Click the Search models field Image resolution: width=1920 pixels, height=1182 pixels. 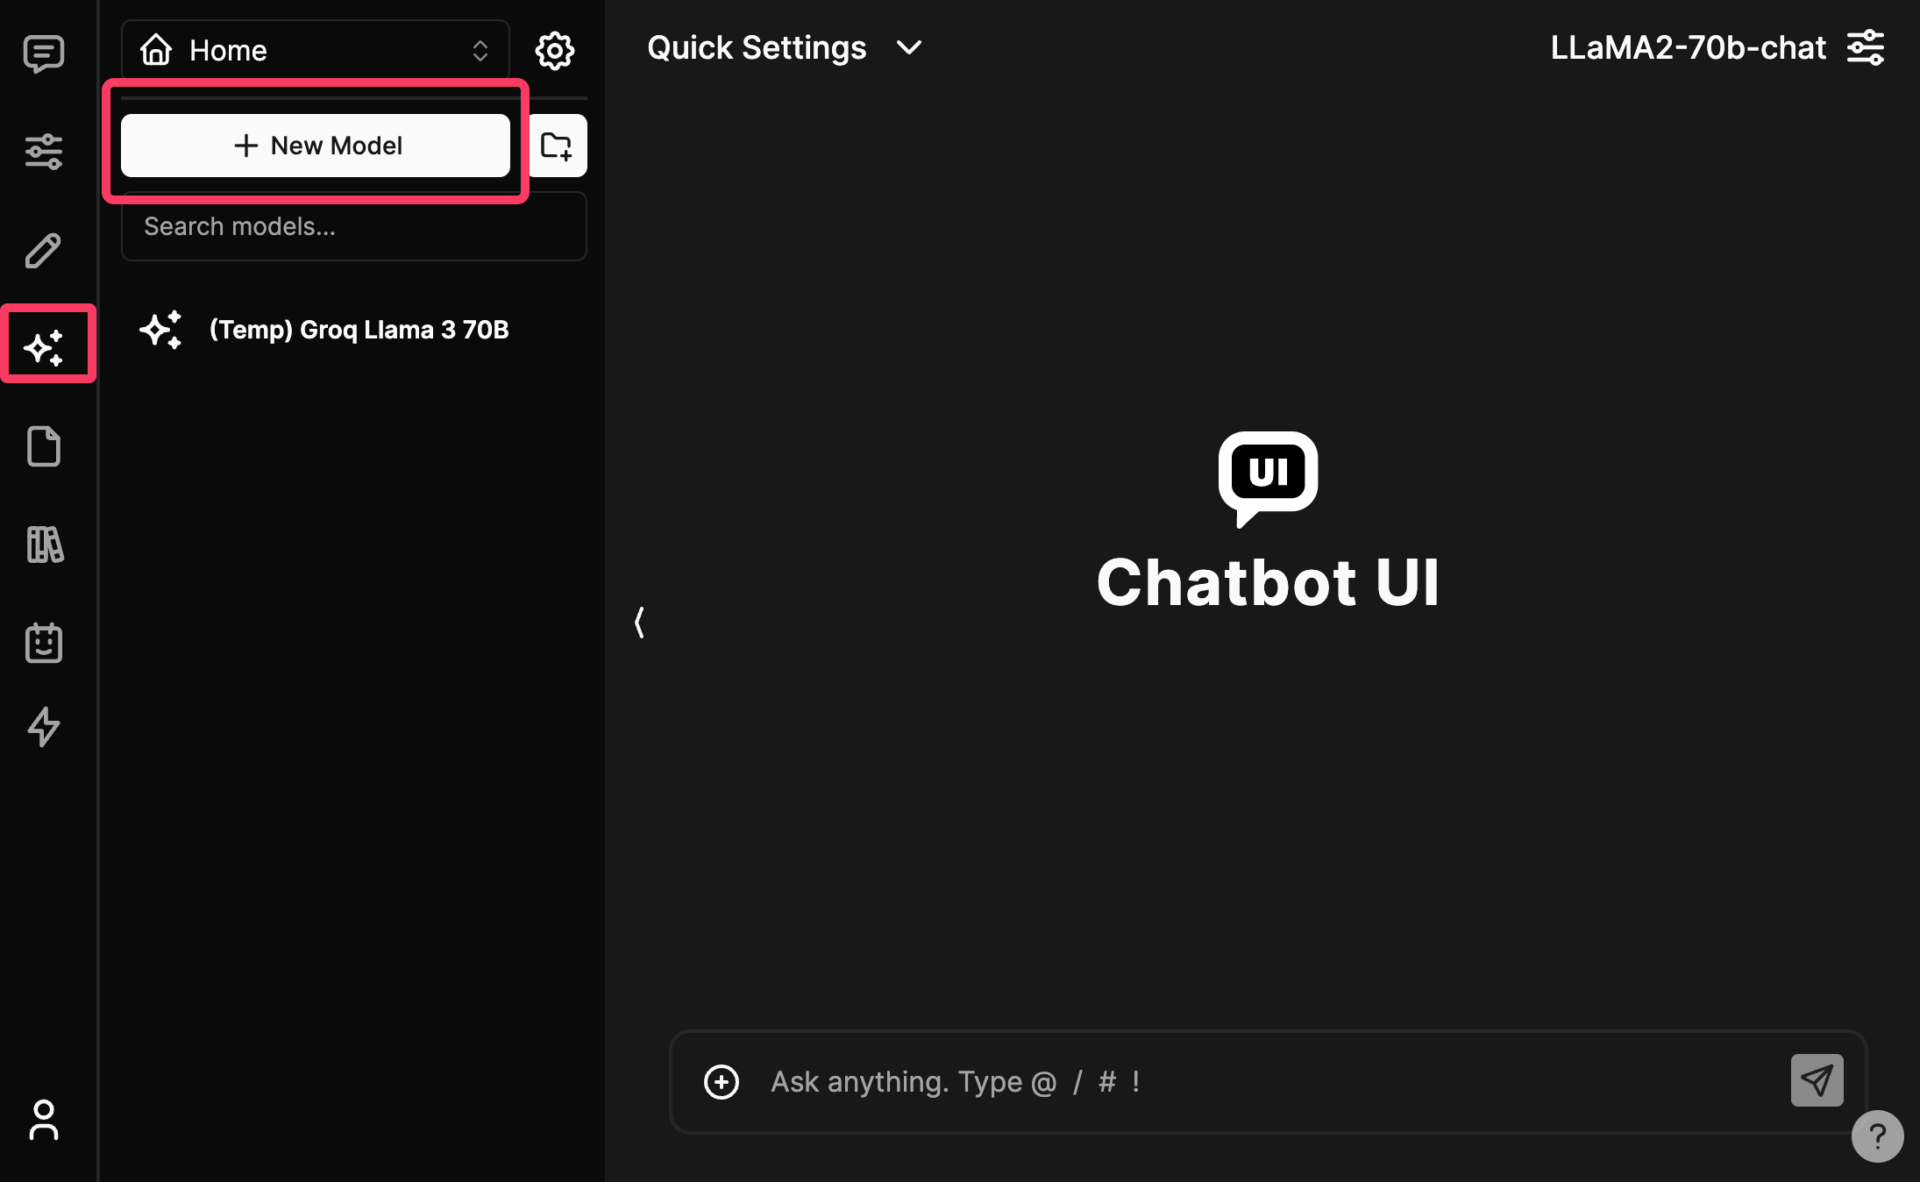[x=353, y=227]
